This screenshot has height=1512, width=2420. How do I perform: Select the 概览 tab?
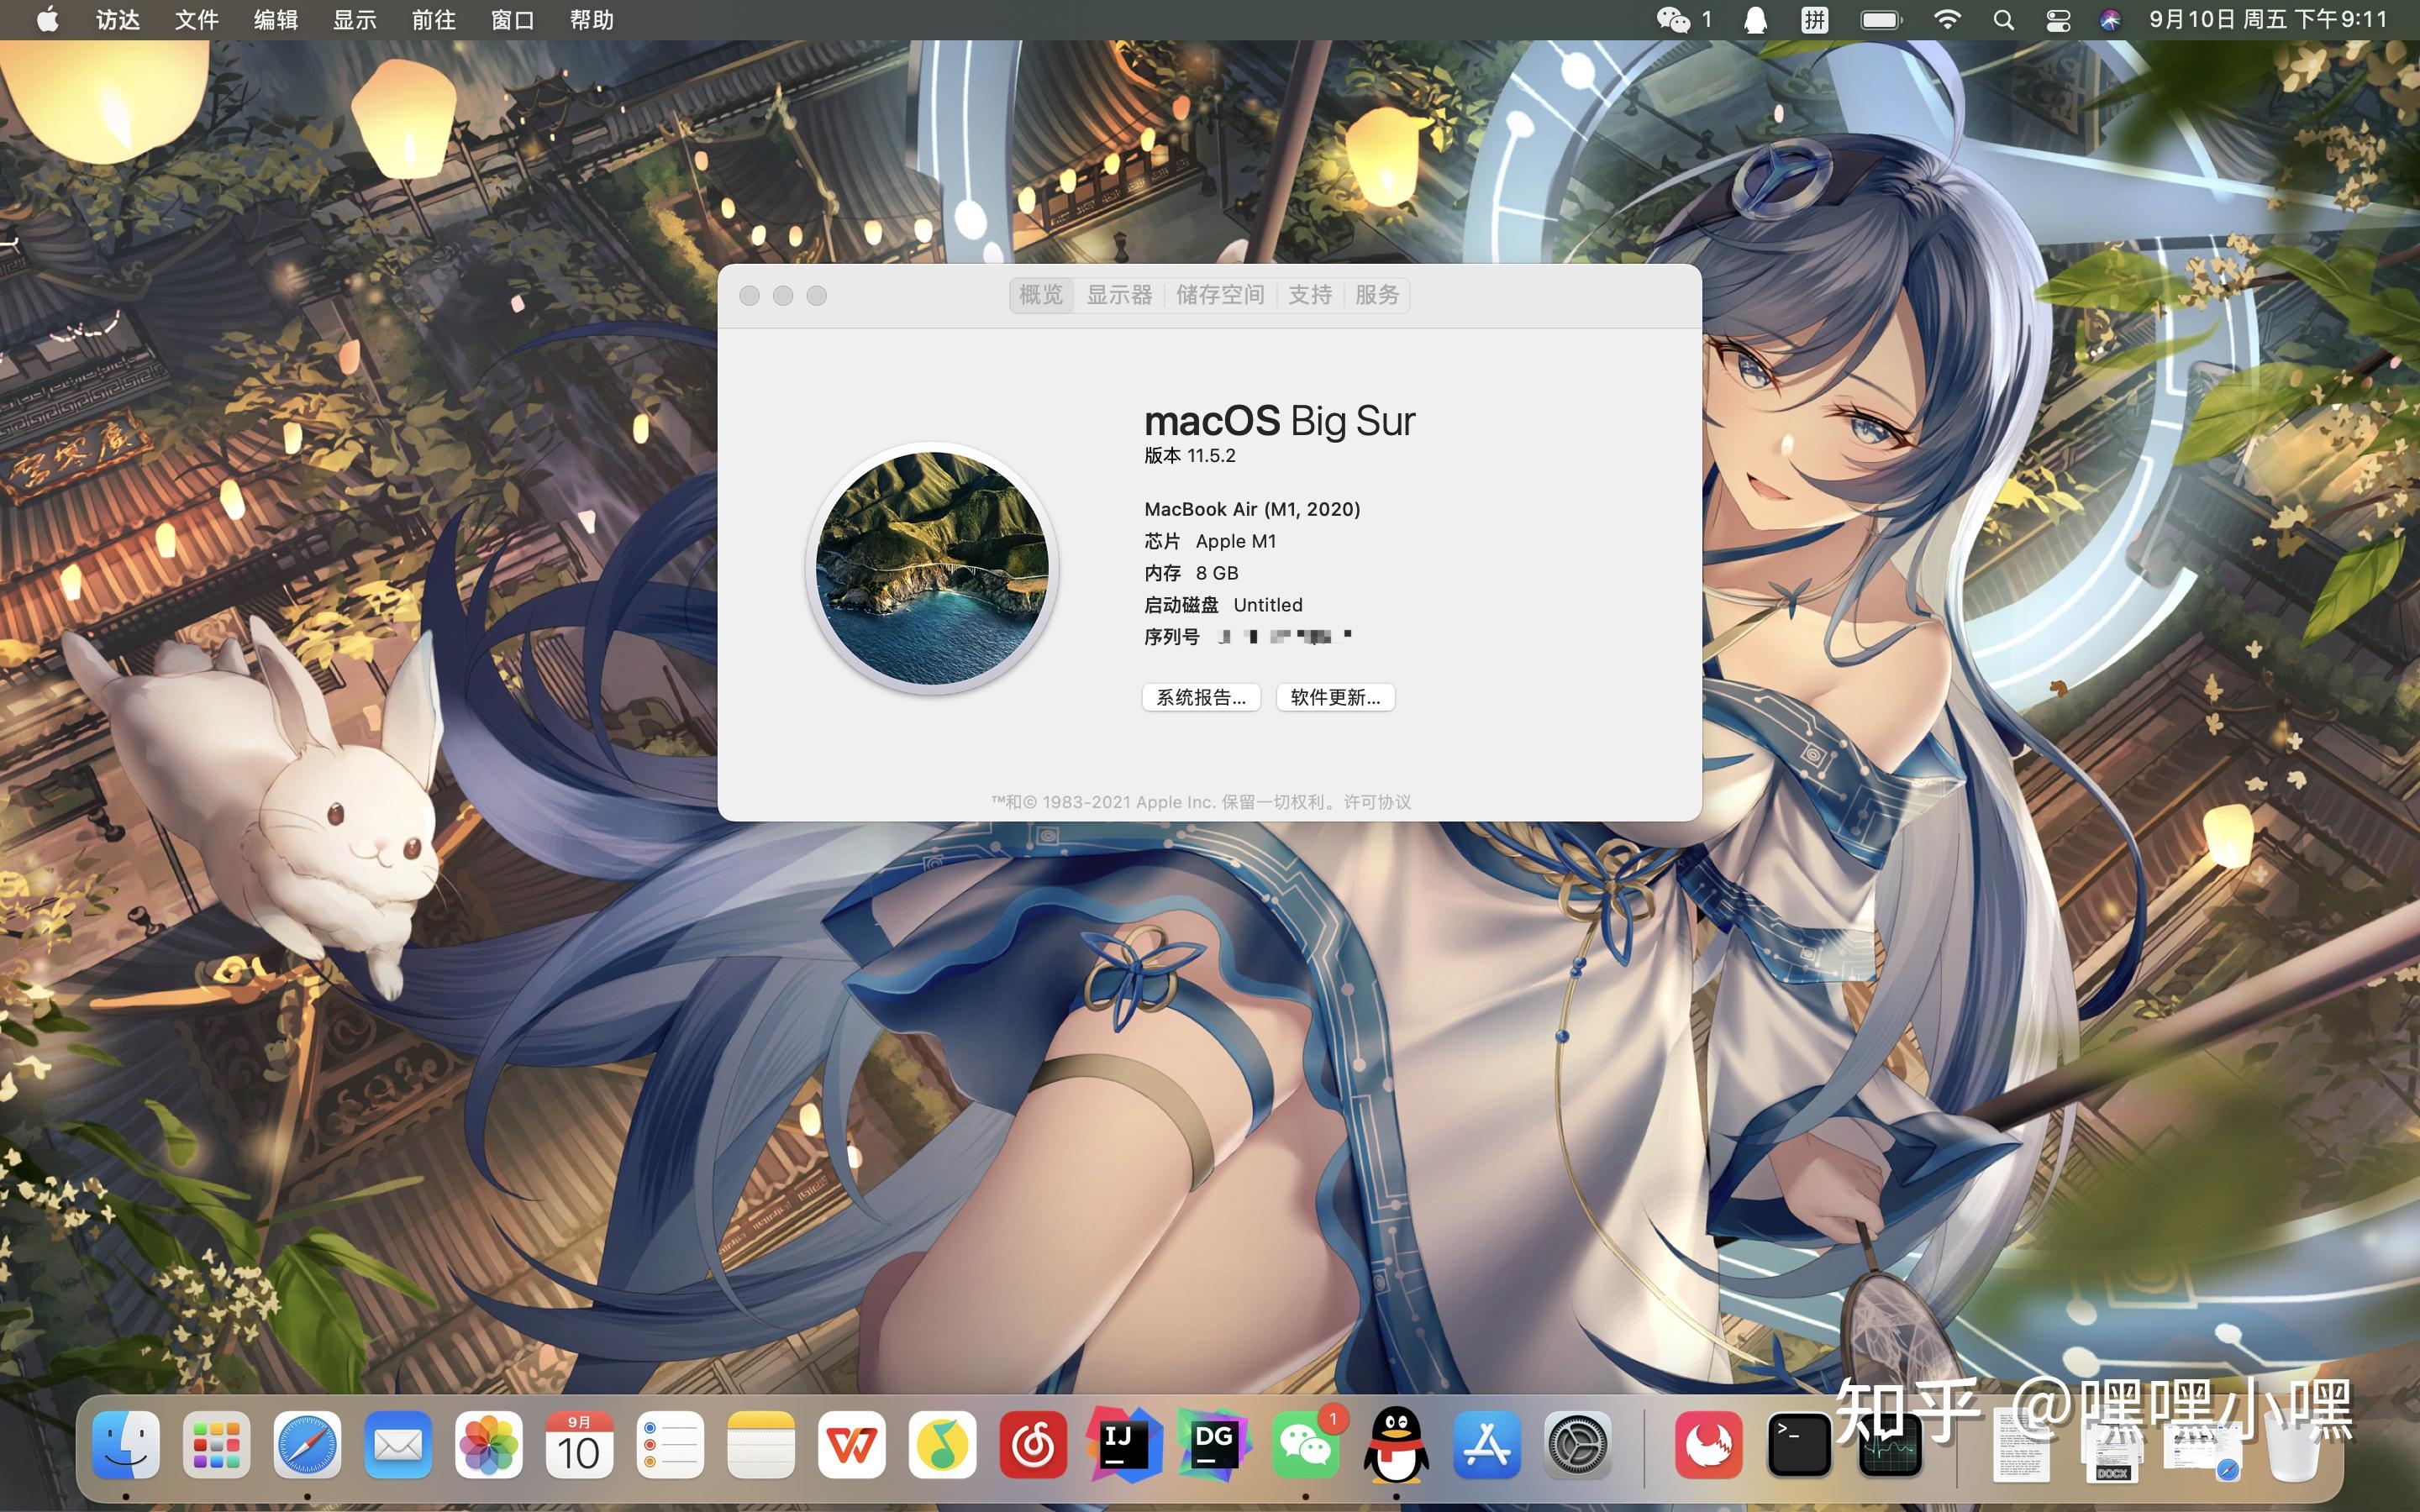tap(1041, 295)
